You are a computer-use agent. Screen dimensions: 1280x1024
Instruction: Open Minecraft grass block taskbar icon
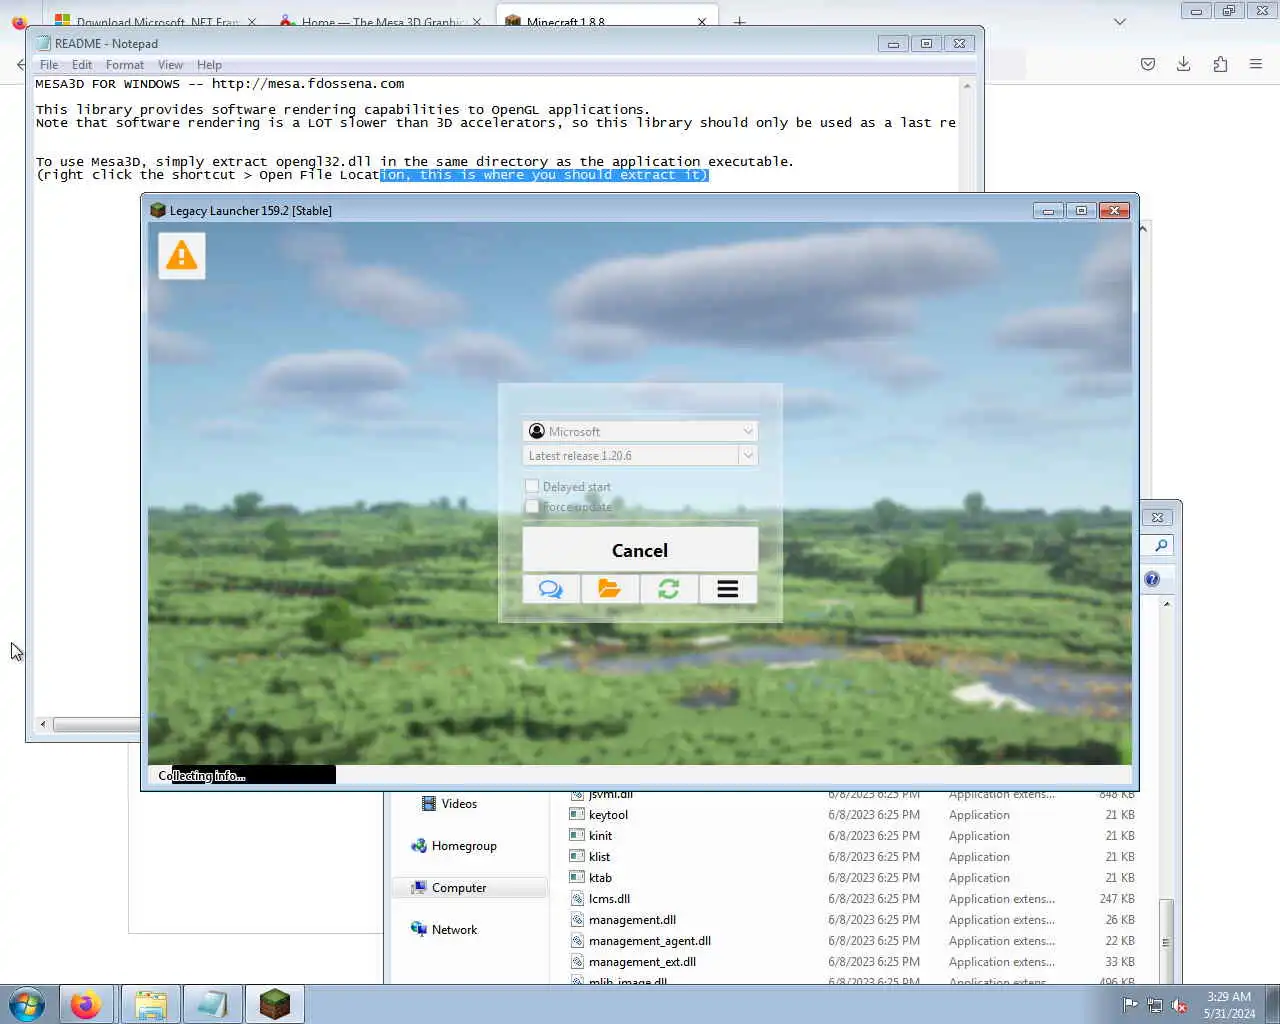[274, 1004]
